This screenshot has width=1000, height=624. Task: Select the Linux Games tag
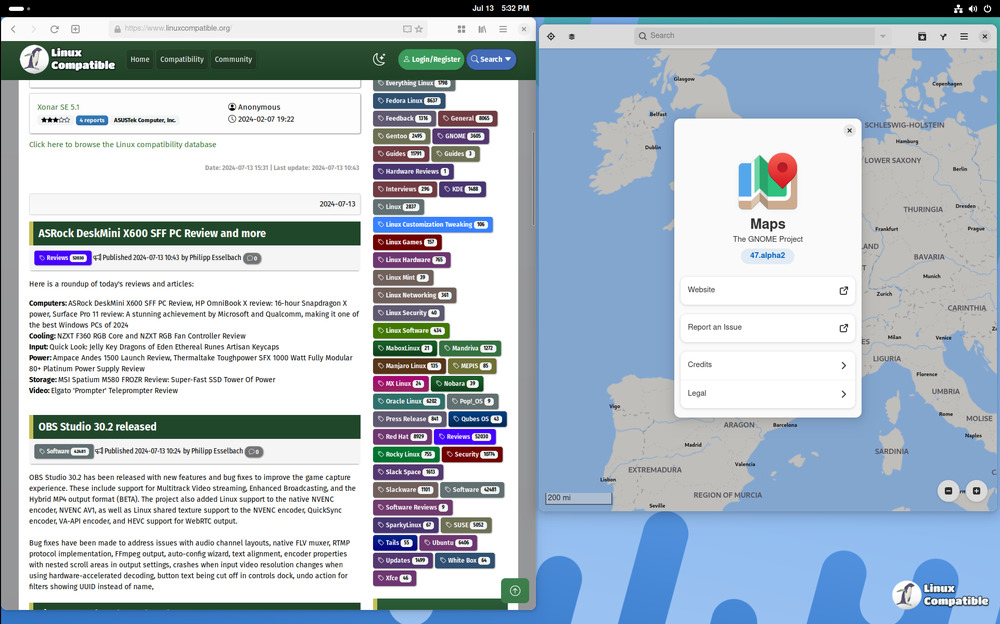tap(407, 242)
